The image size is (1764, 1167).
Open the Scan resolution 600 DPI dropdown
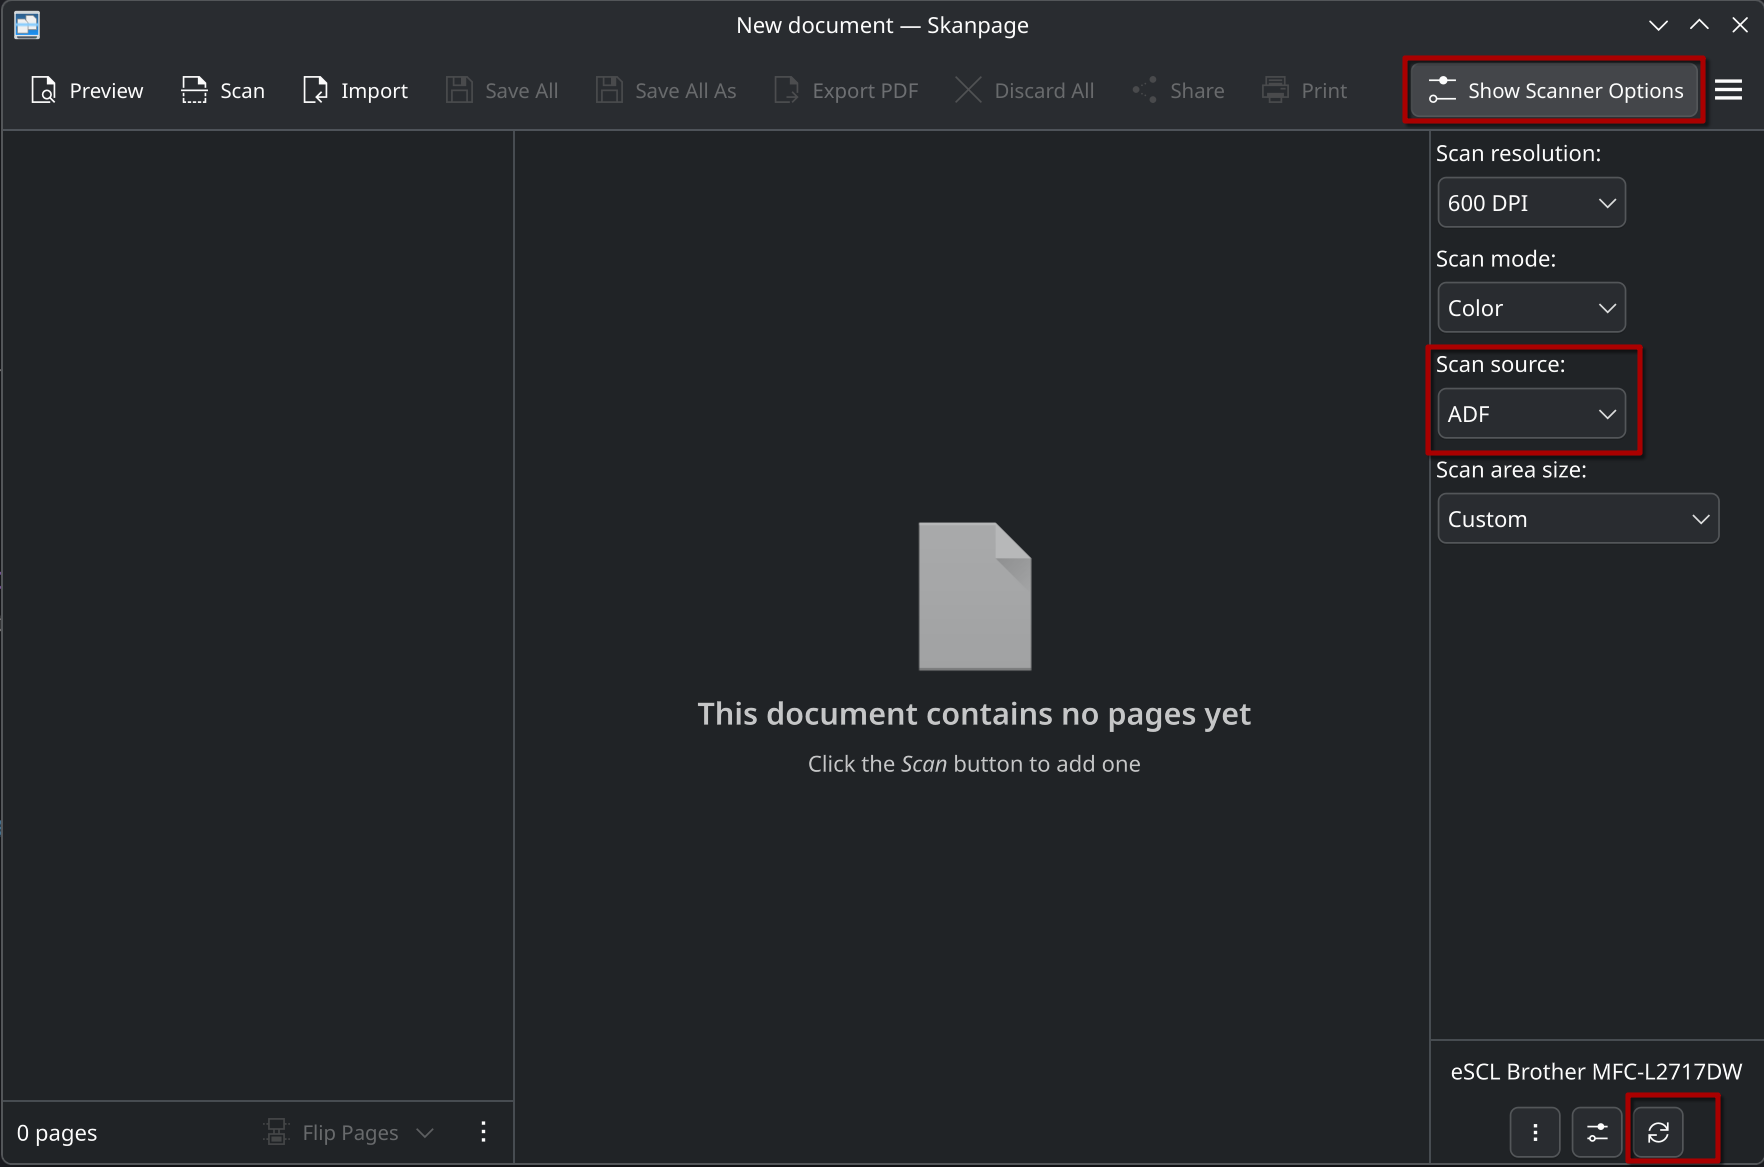click(x=1531, y=203)
